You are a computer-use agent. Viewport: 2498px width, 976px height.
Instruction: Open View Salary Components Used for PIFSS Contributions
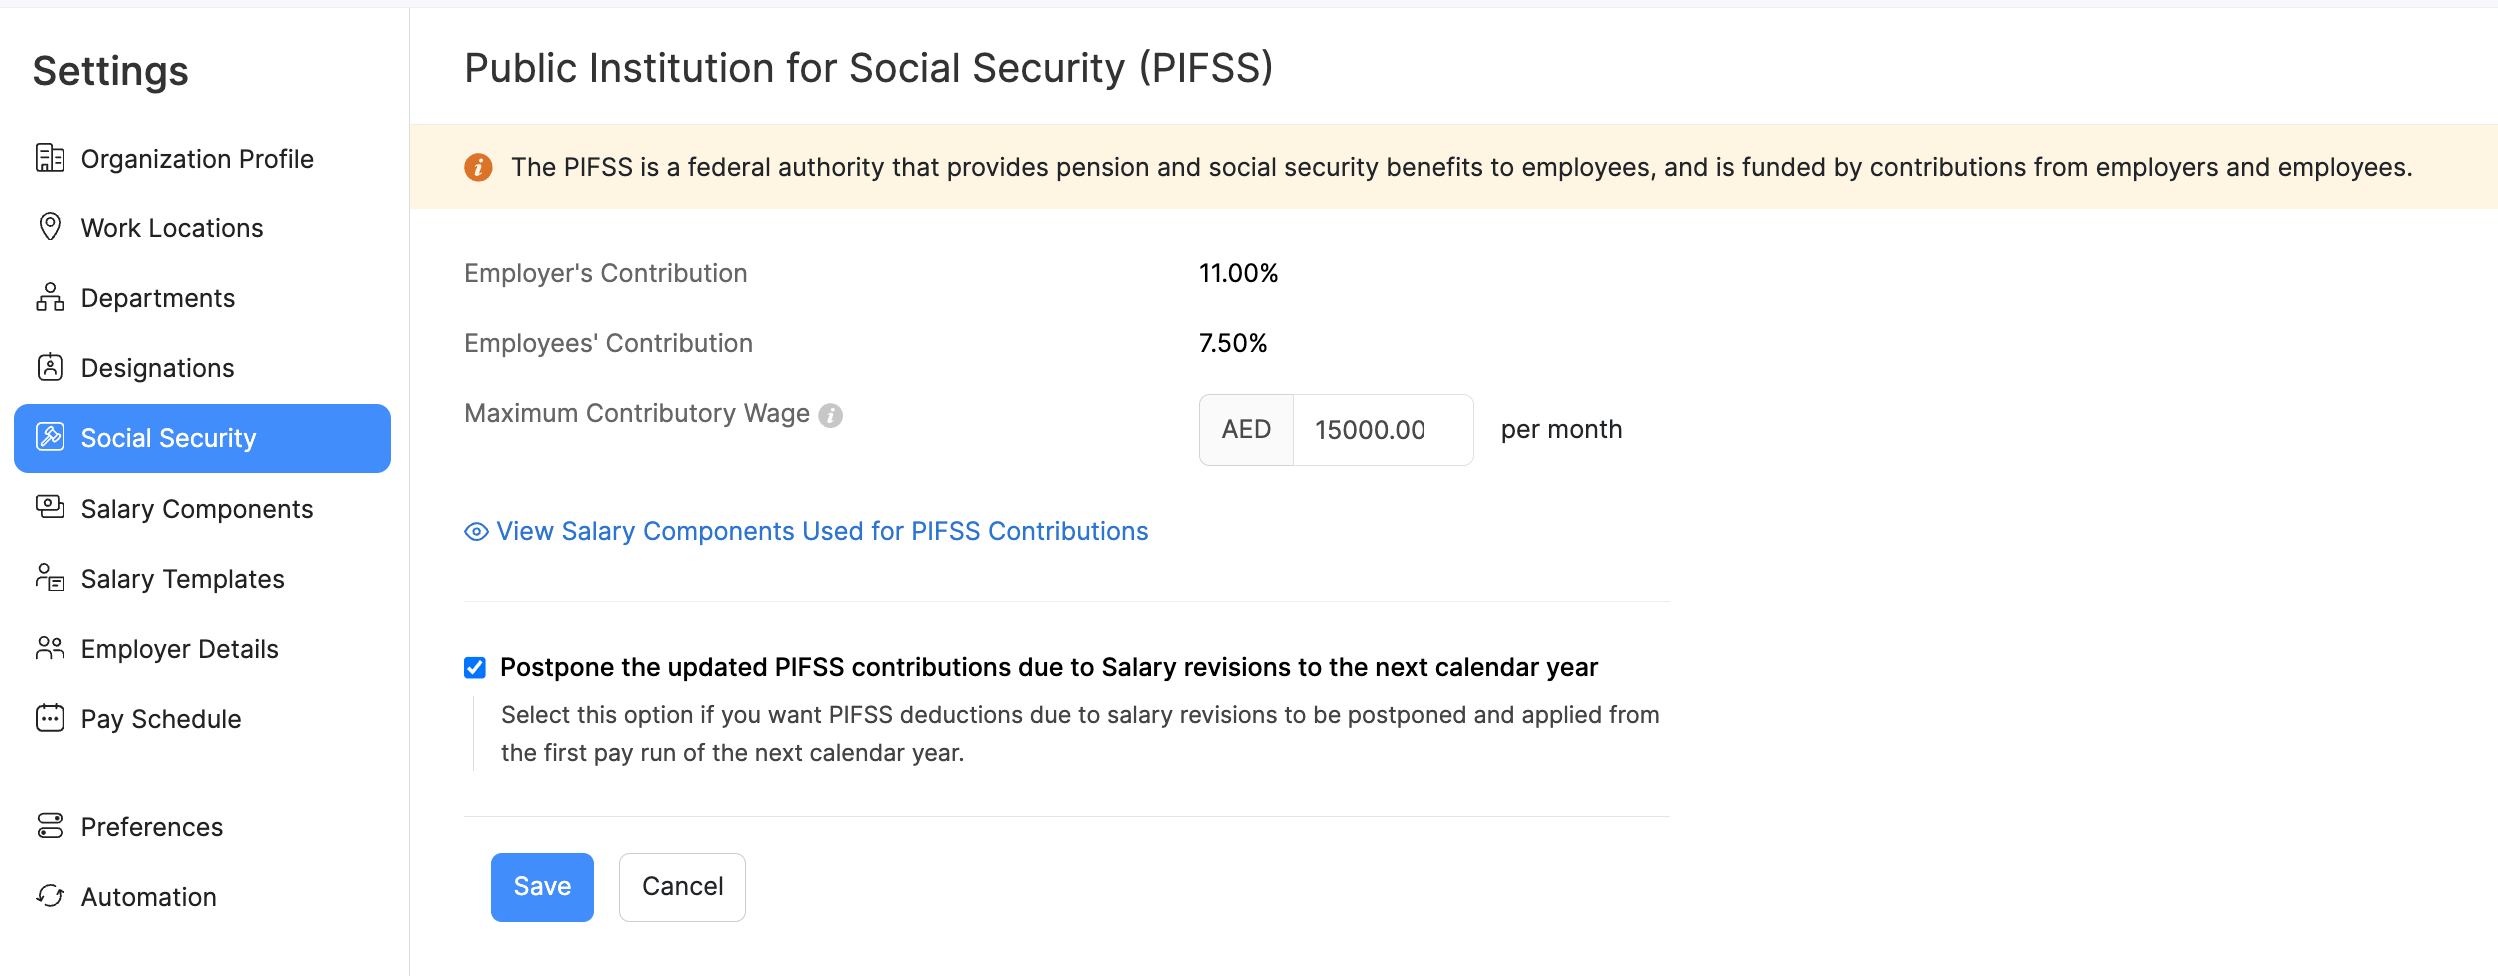[822, 531]
